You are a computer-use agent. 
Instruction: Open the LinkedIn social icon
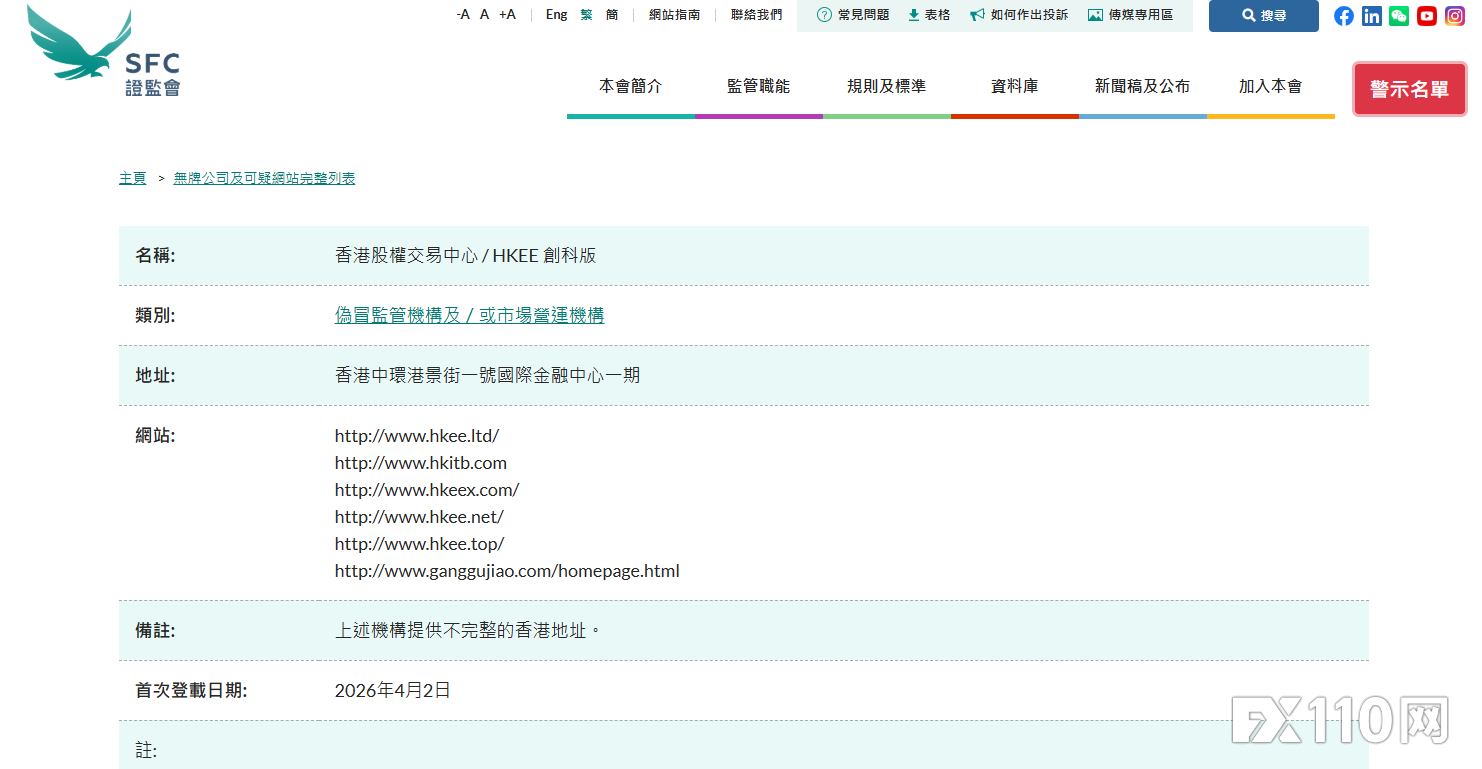pyautogui.click(x=1372, y=16)
